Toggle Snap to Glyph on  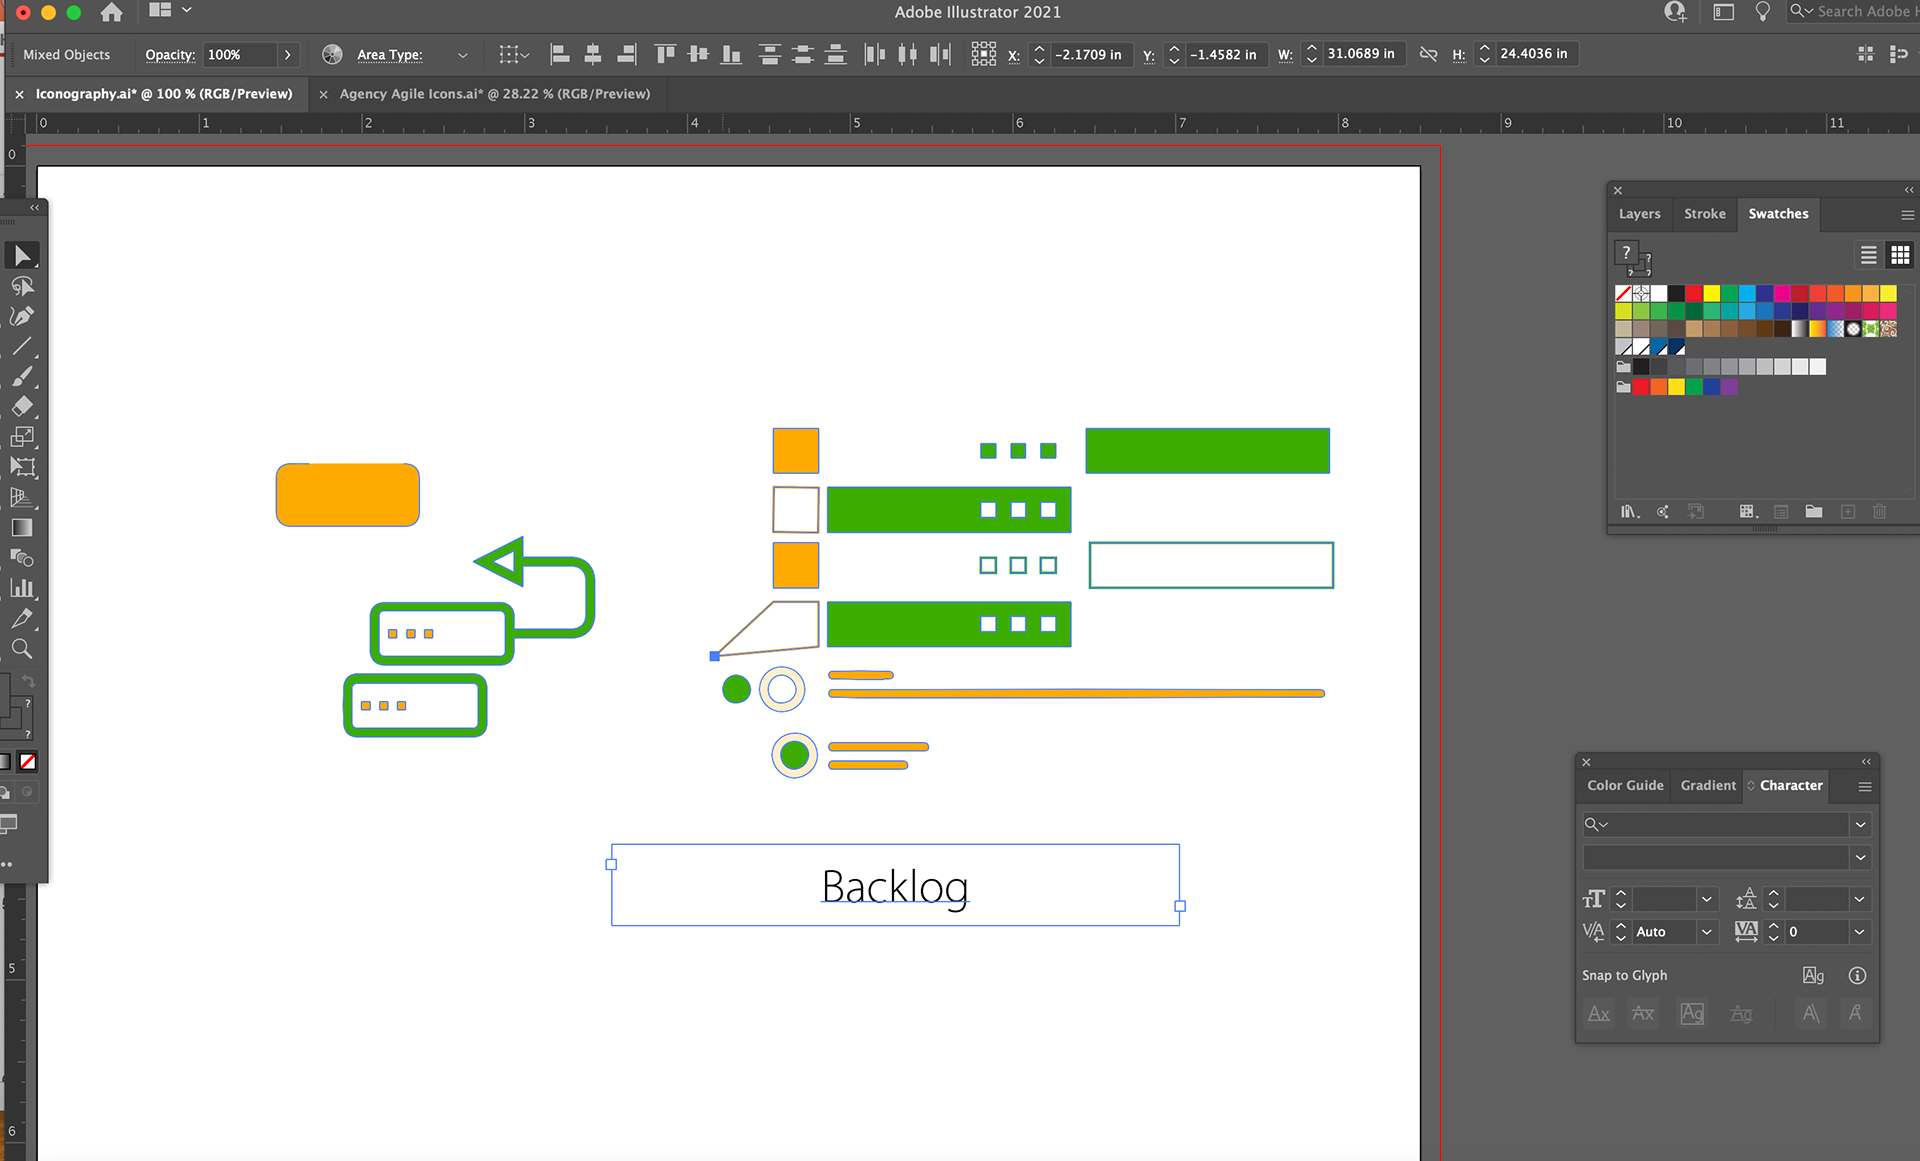[x=1813, y=975]
